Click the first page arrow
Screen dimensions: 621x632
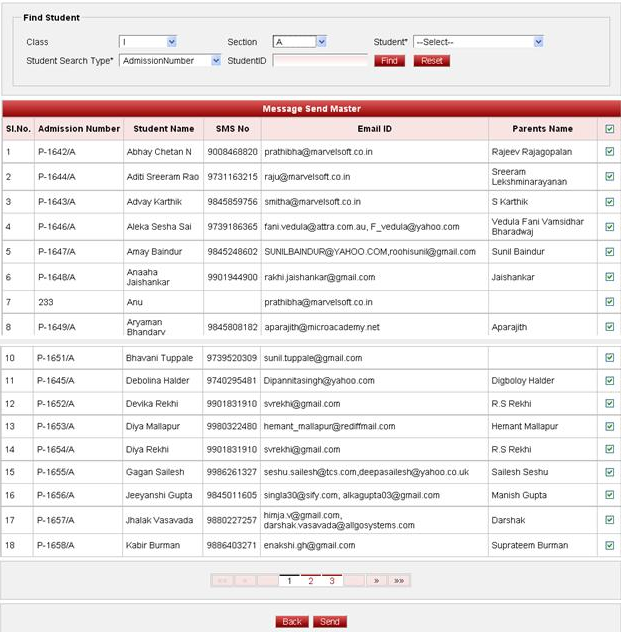(x=222, y=580)
